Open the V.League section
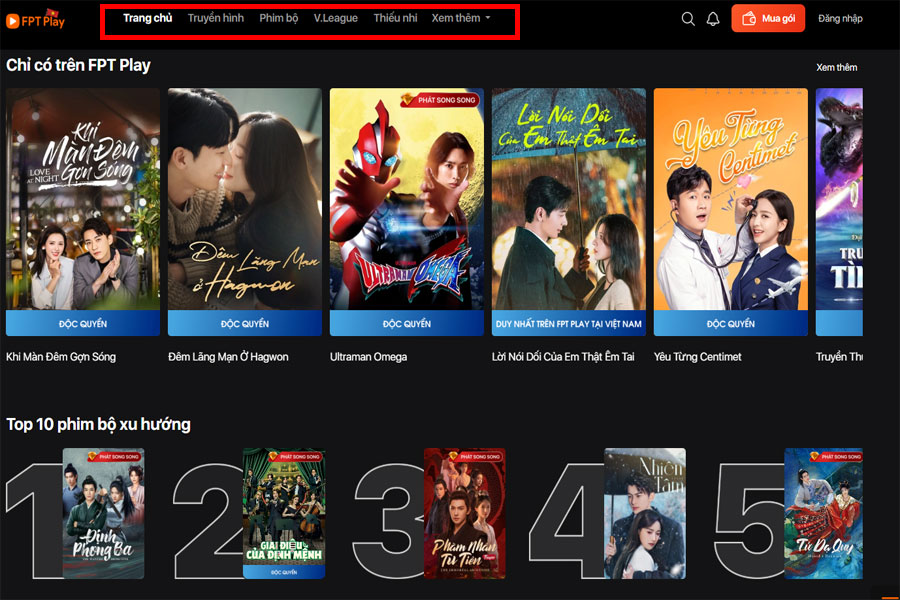The image size is (900, 600). [x=335, y=18]
